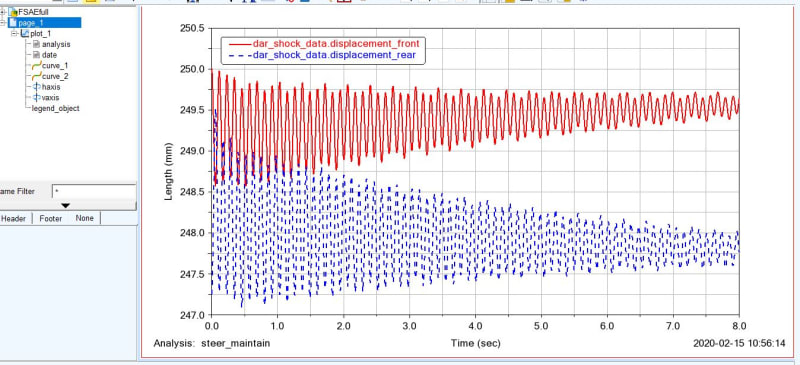Image resolution: width=800 pixels, height=365 pixels.
Task: Expand the FSAEfull tree node
Action: point(3,12)
